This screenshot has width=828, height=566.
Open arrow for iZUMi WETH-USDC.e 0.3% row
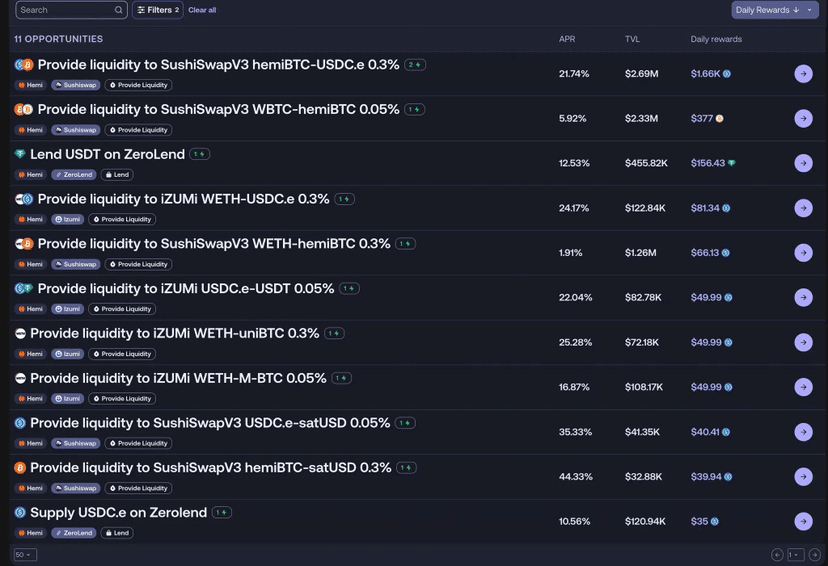tap(803, 208)
